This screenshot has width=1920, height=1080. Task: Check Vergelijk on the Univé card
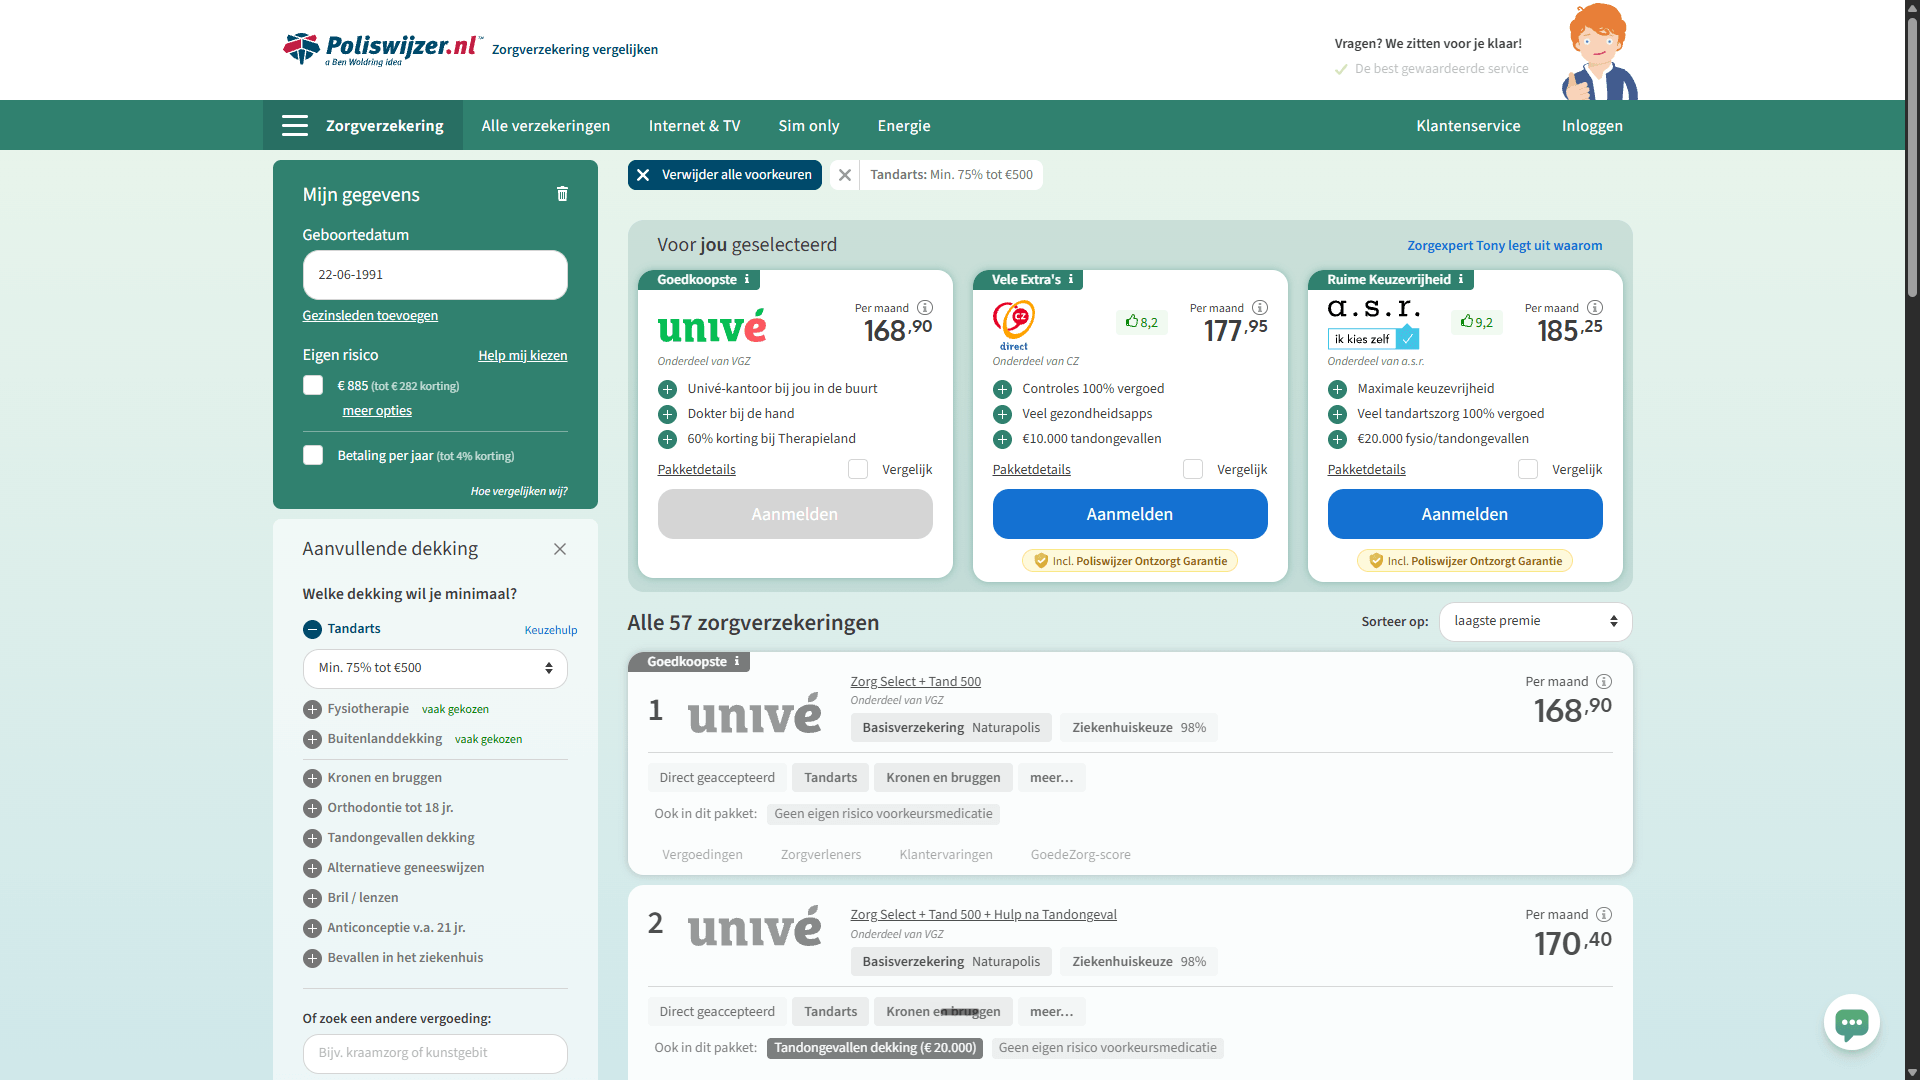click(x=858, y=470)
